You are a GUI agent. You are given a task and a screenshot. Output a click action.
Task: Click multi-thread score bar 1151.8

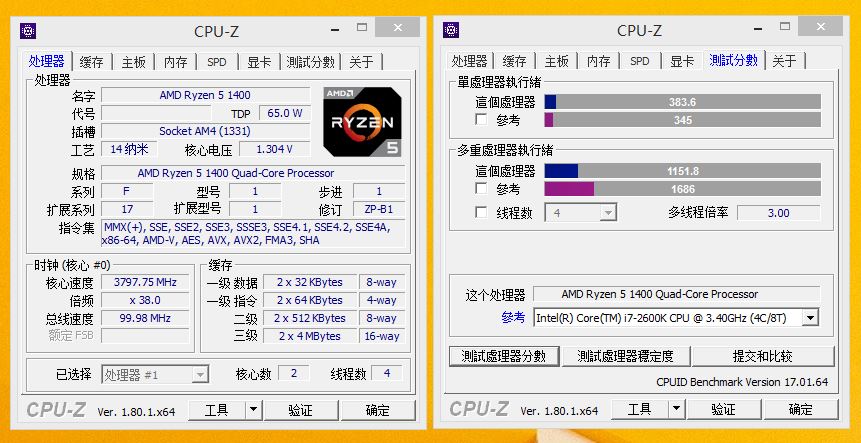click(x=683, y=171)
